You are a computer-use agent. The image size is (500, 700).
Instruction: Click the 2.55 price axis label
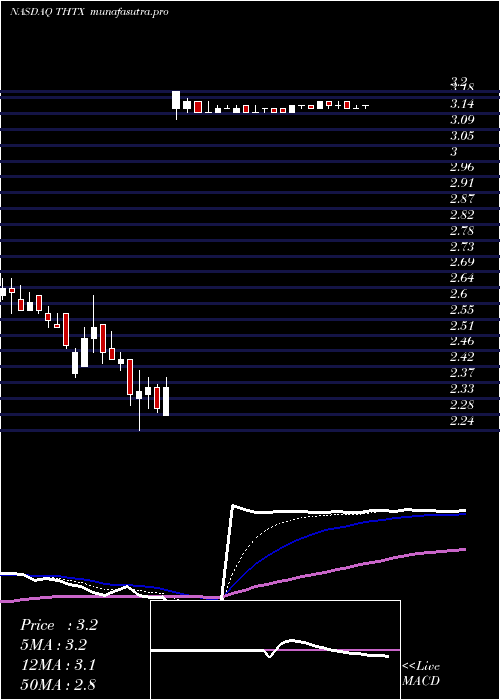[462, 309]
